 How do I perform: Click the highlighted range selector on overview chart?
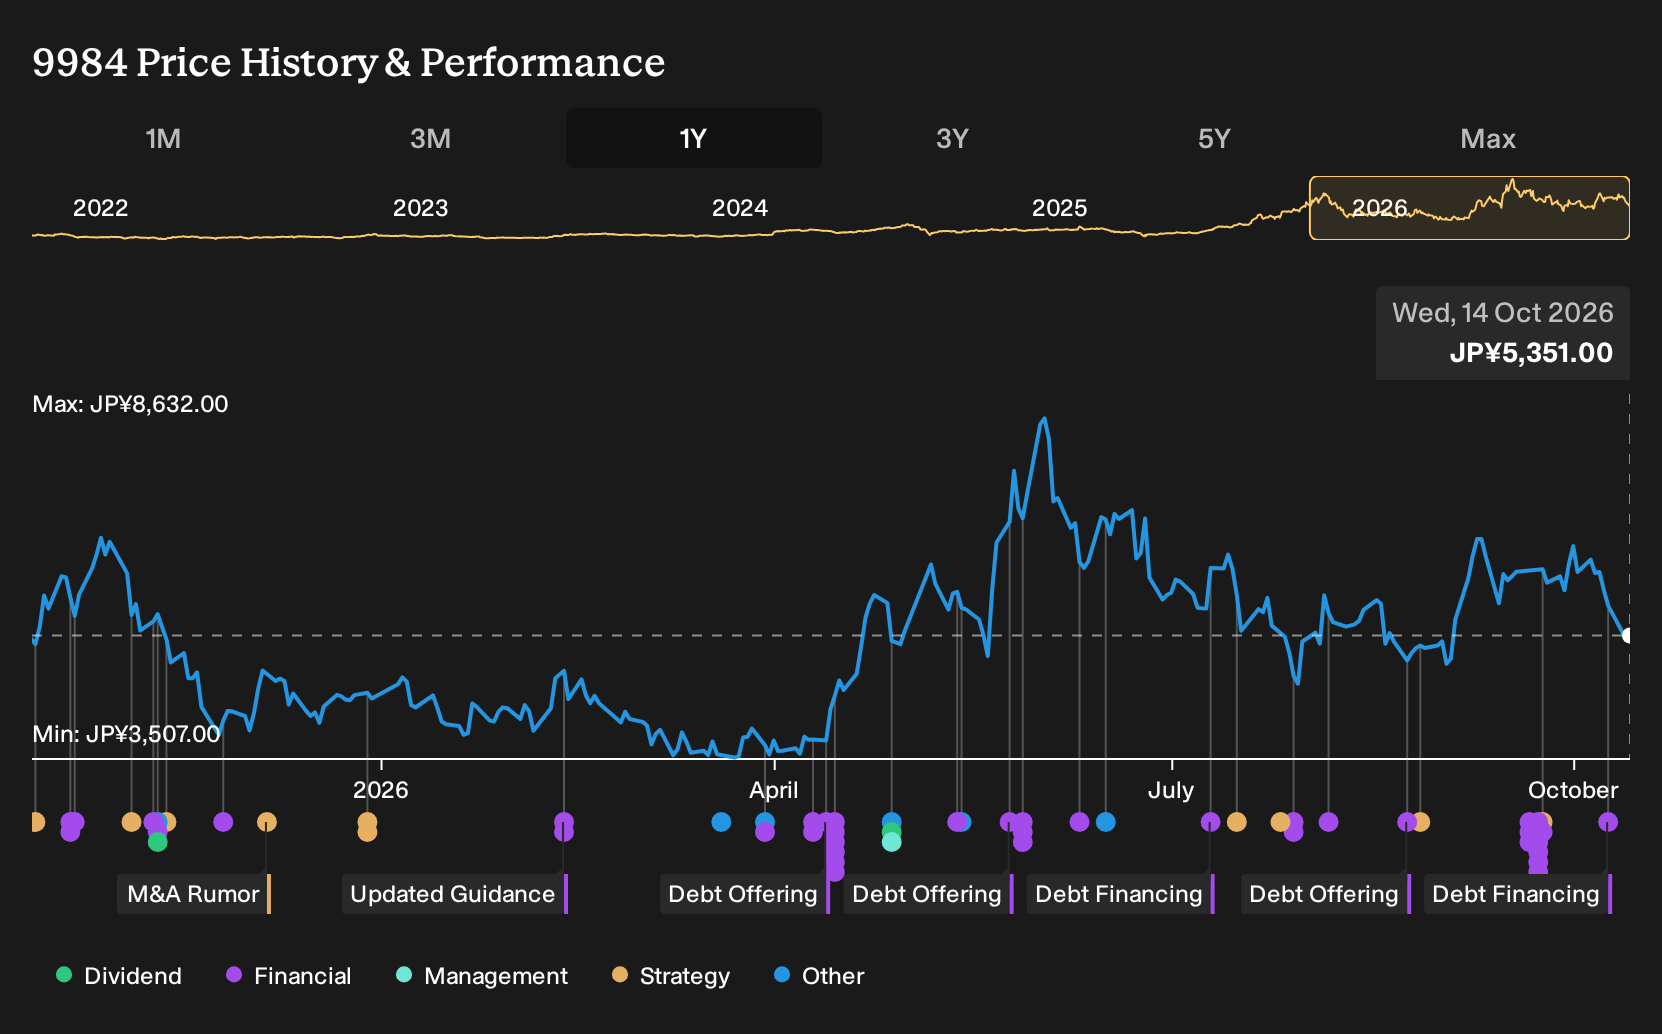pos(1469,208)
